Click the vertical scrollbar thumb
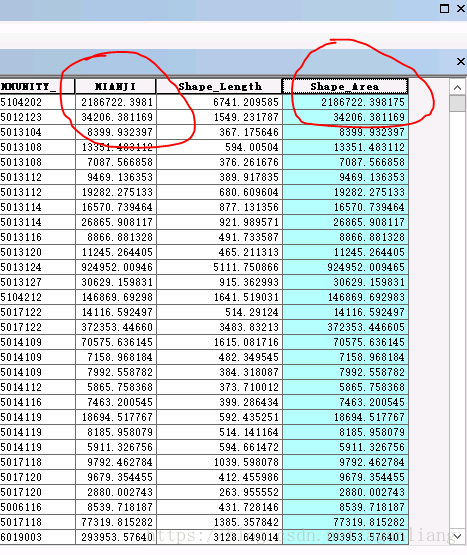467x555 pixels. click(x=457, y=103)
